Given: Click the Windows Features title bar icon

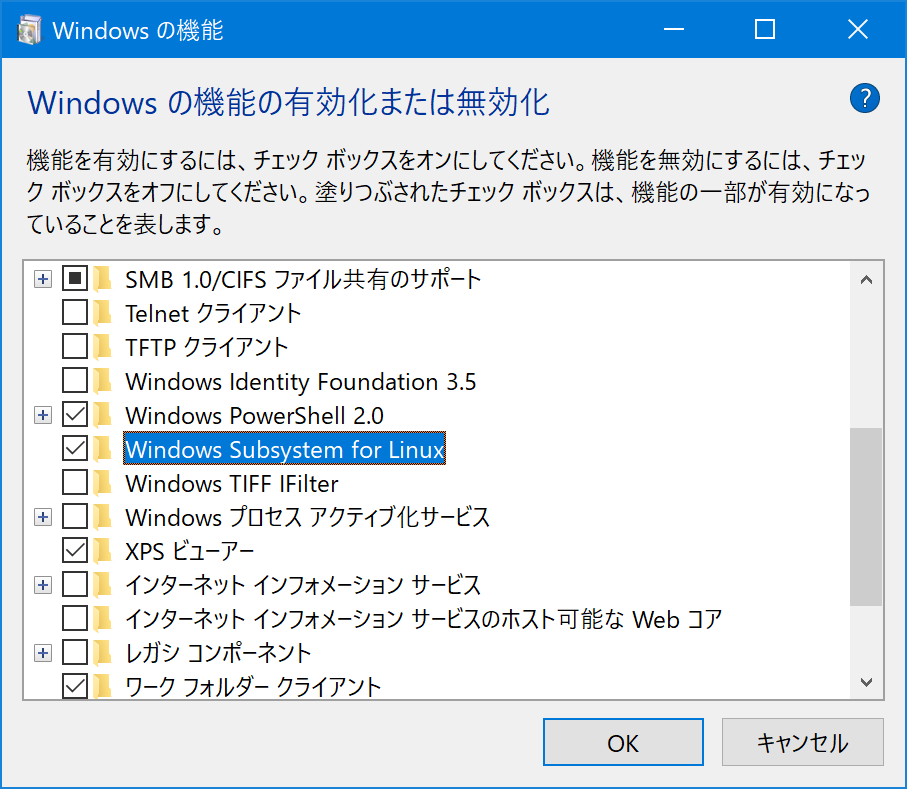Looking at the screenshot, I should pos(30,30).
